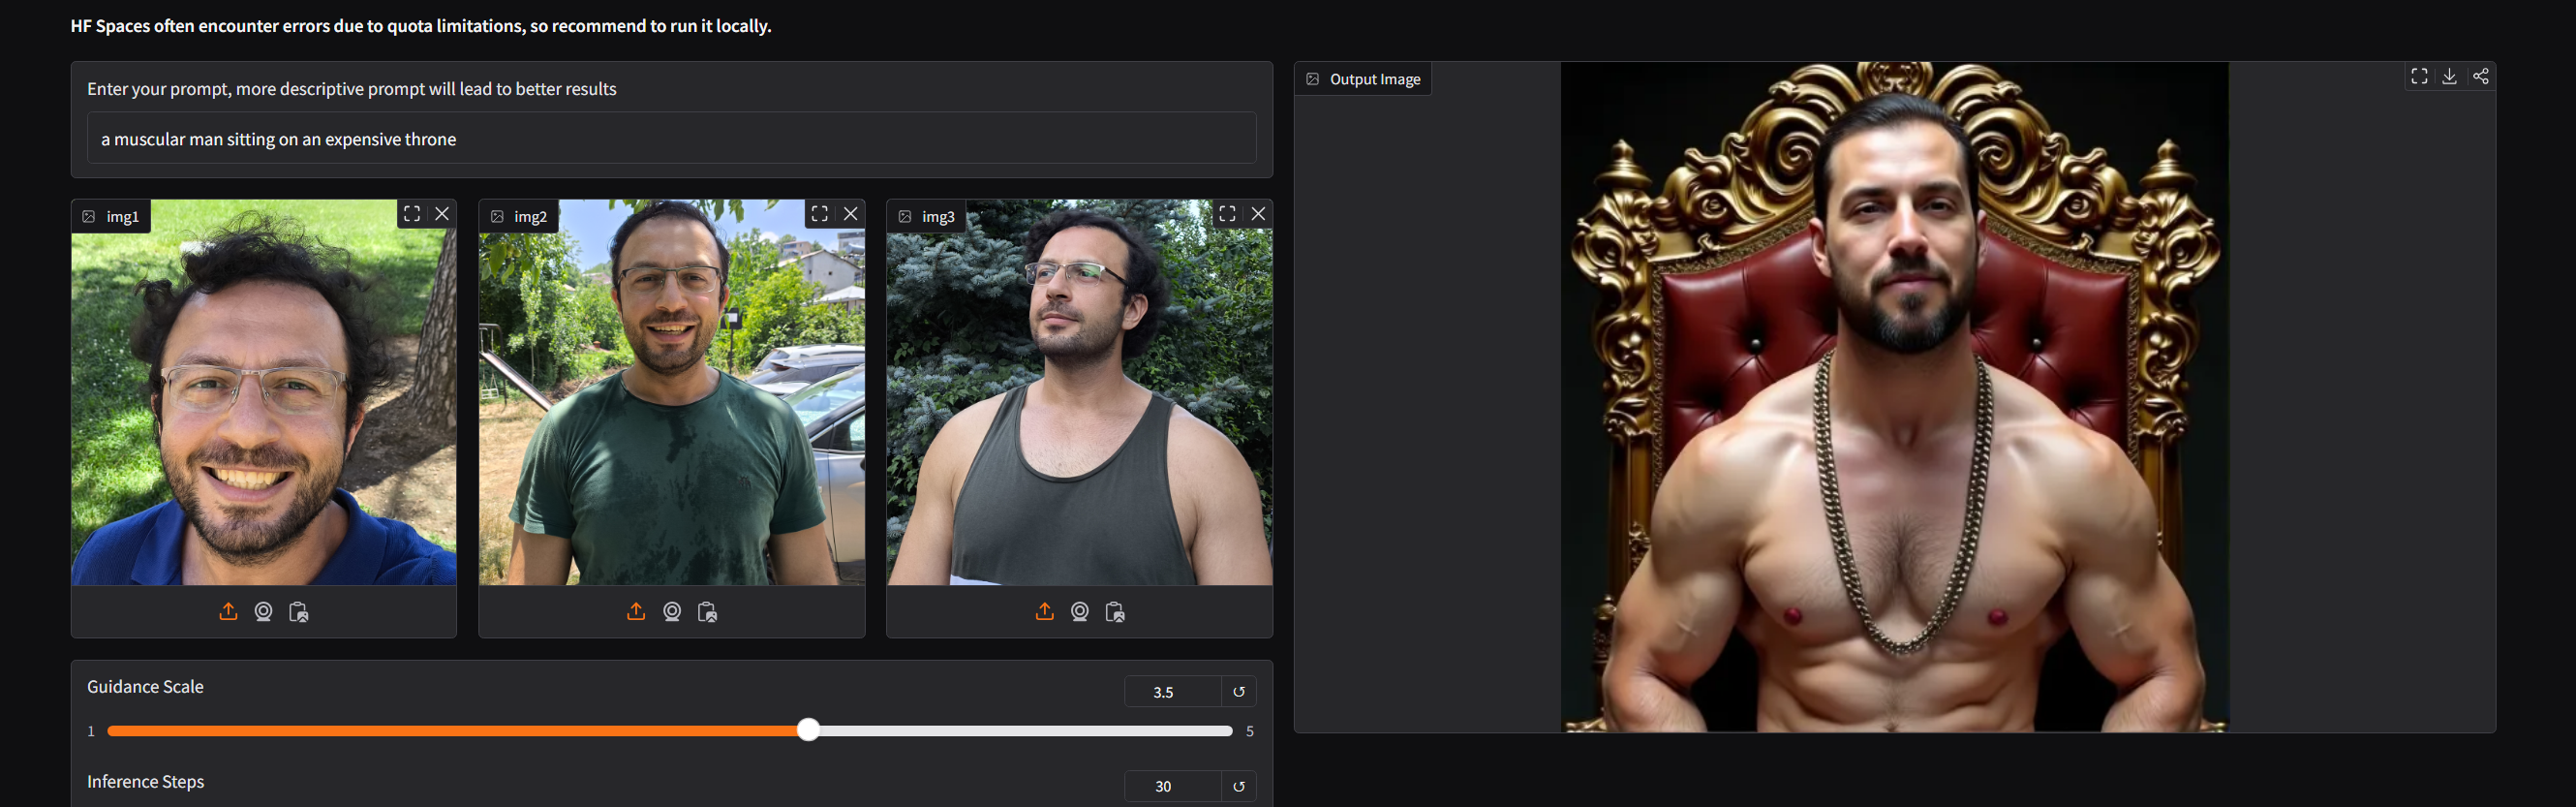Click the generated throne output image

(x=1895, y=397)
